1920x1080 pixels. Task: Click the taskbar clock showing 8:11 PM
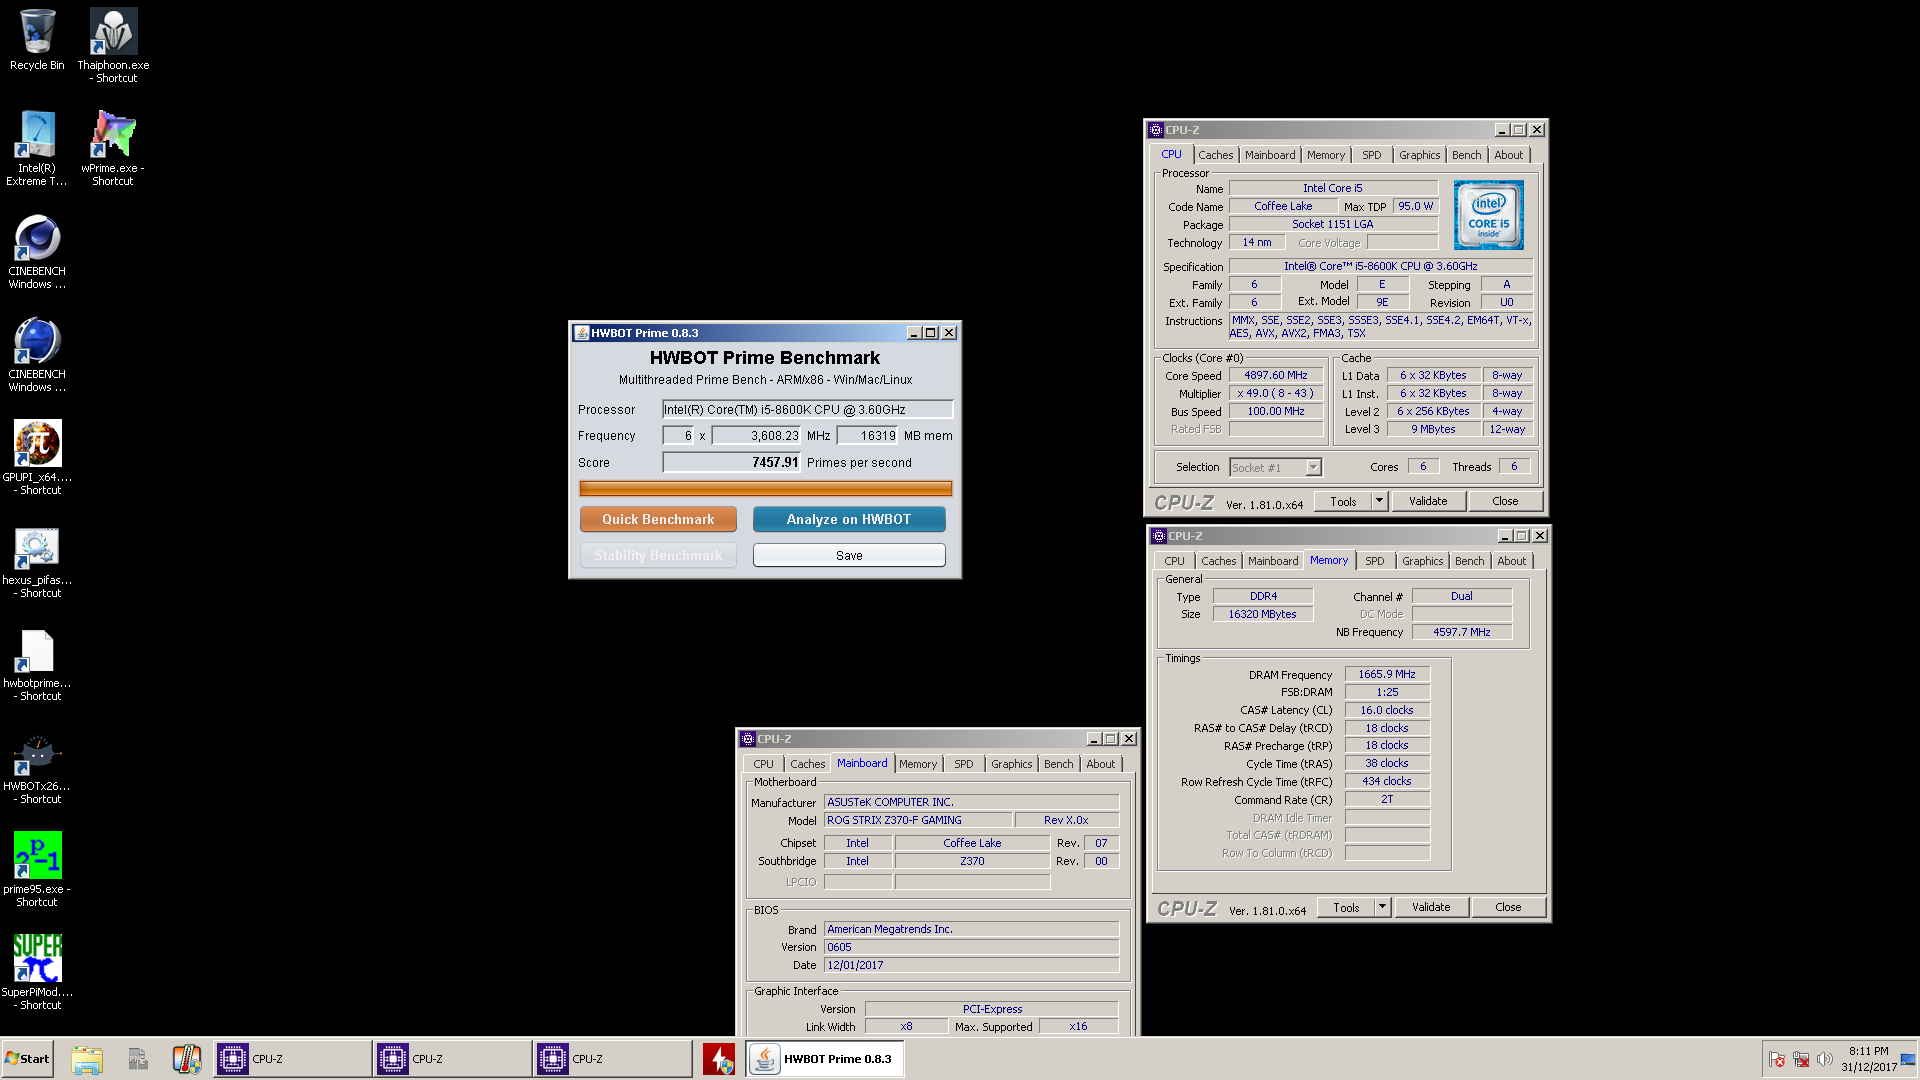[x=1868, y=1059]
